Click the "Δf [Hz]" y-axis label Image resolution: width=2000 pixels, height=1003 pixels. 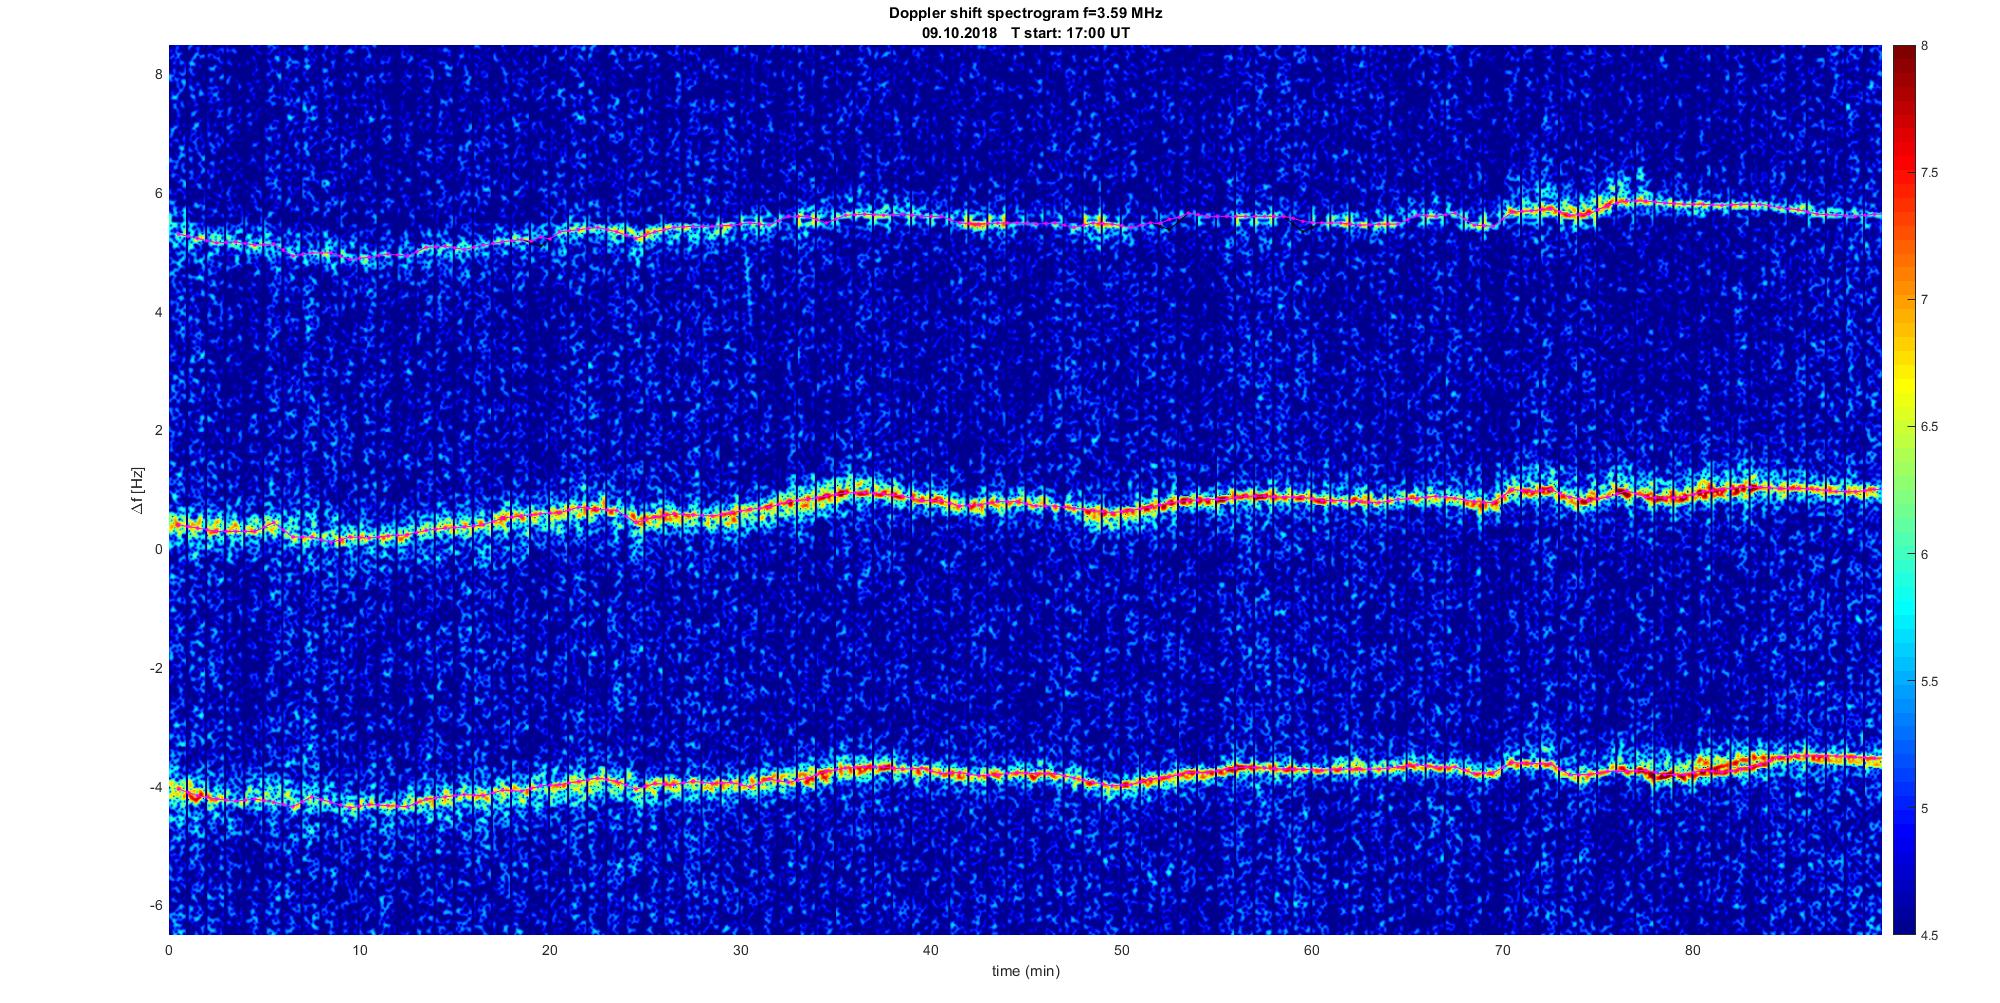coord(137,490)
